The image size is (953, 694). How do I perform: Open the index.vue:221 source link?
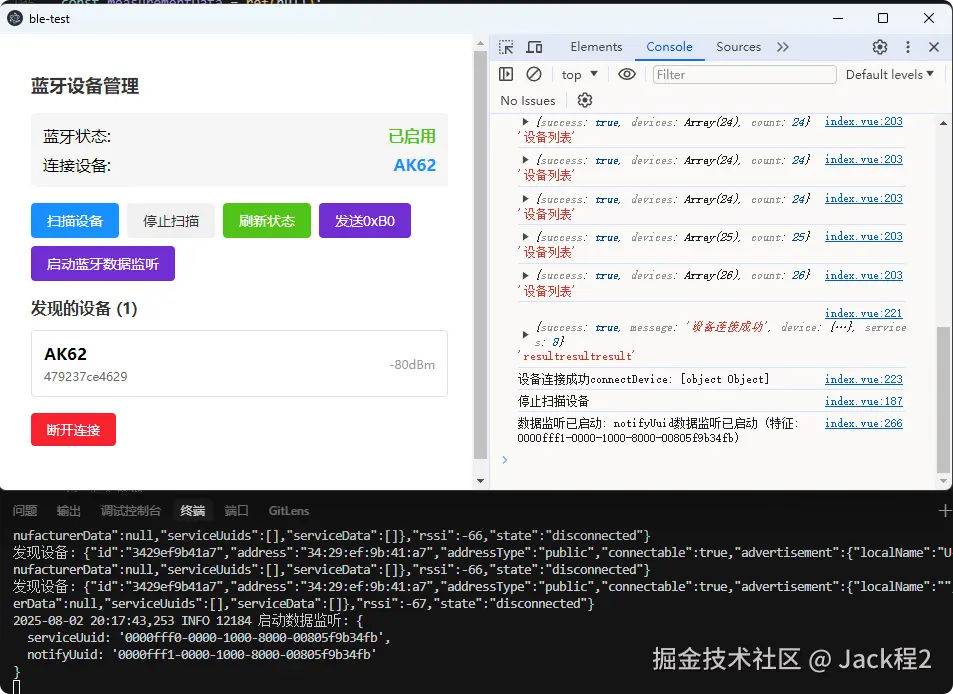pyautogui.click(x=863, y=313)
